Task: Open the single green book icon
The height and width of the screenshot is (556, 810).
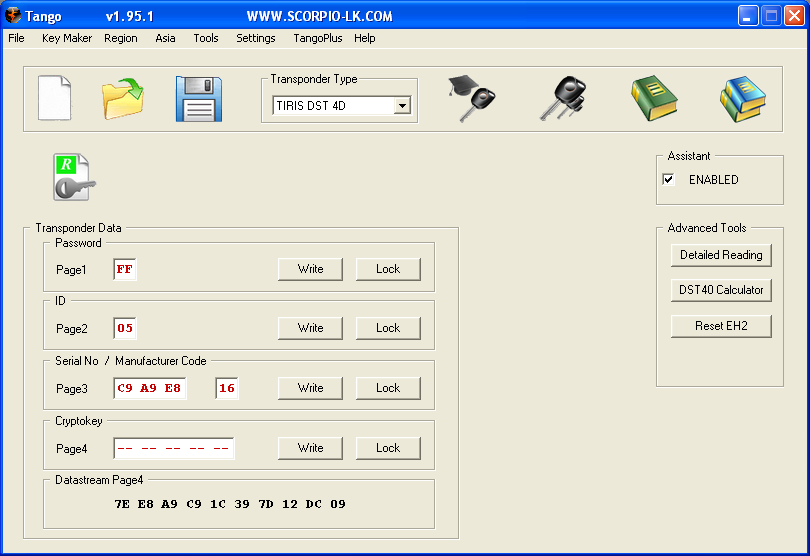Action: 654,98
